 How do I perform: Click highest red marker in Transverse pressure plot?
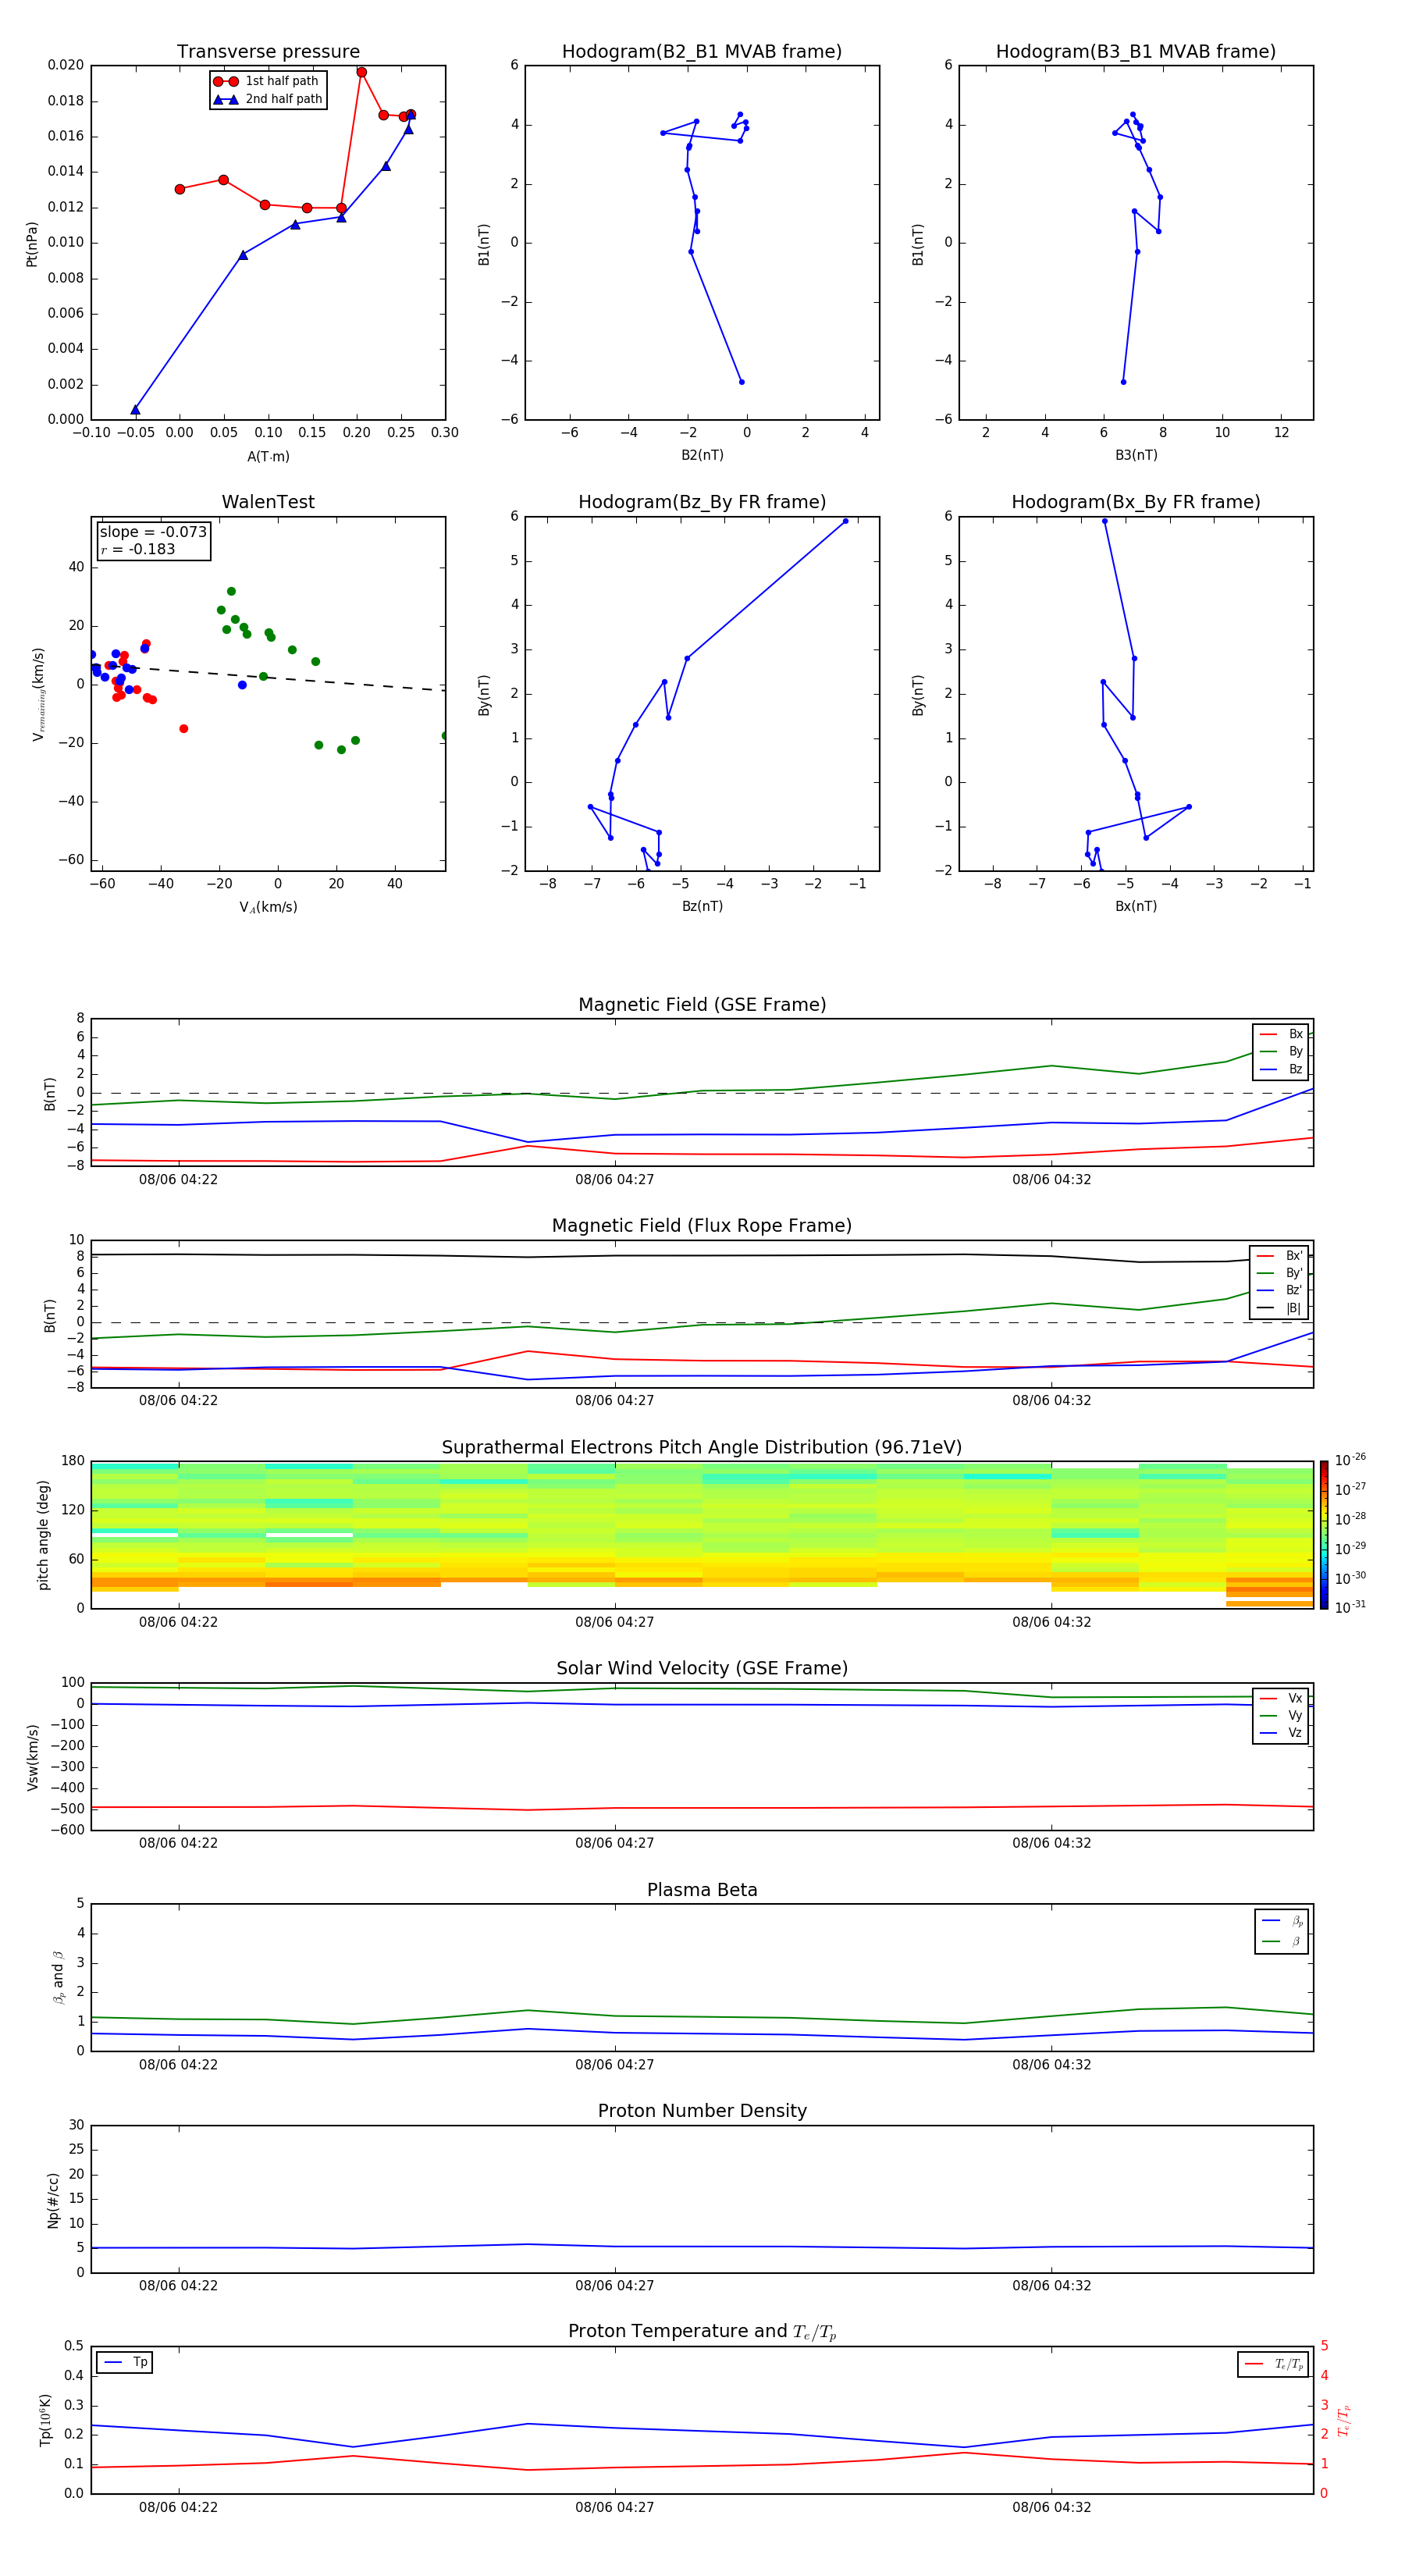361,72
